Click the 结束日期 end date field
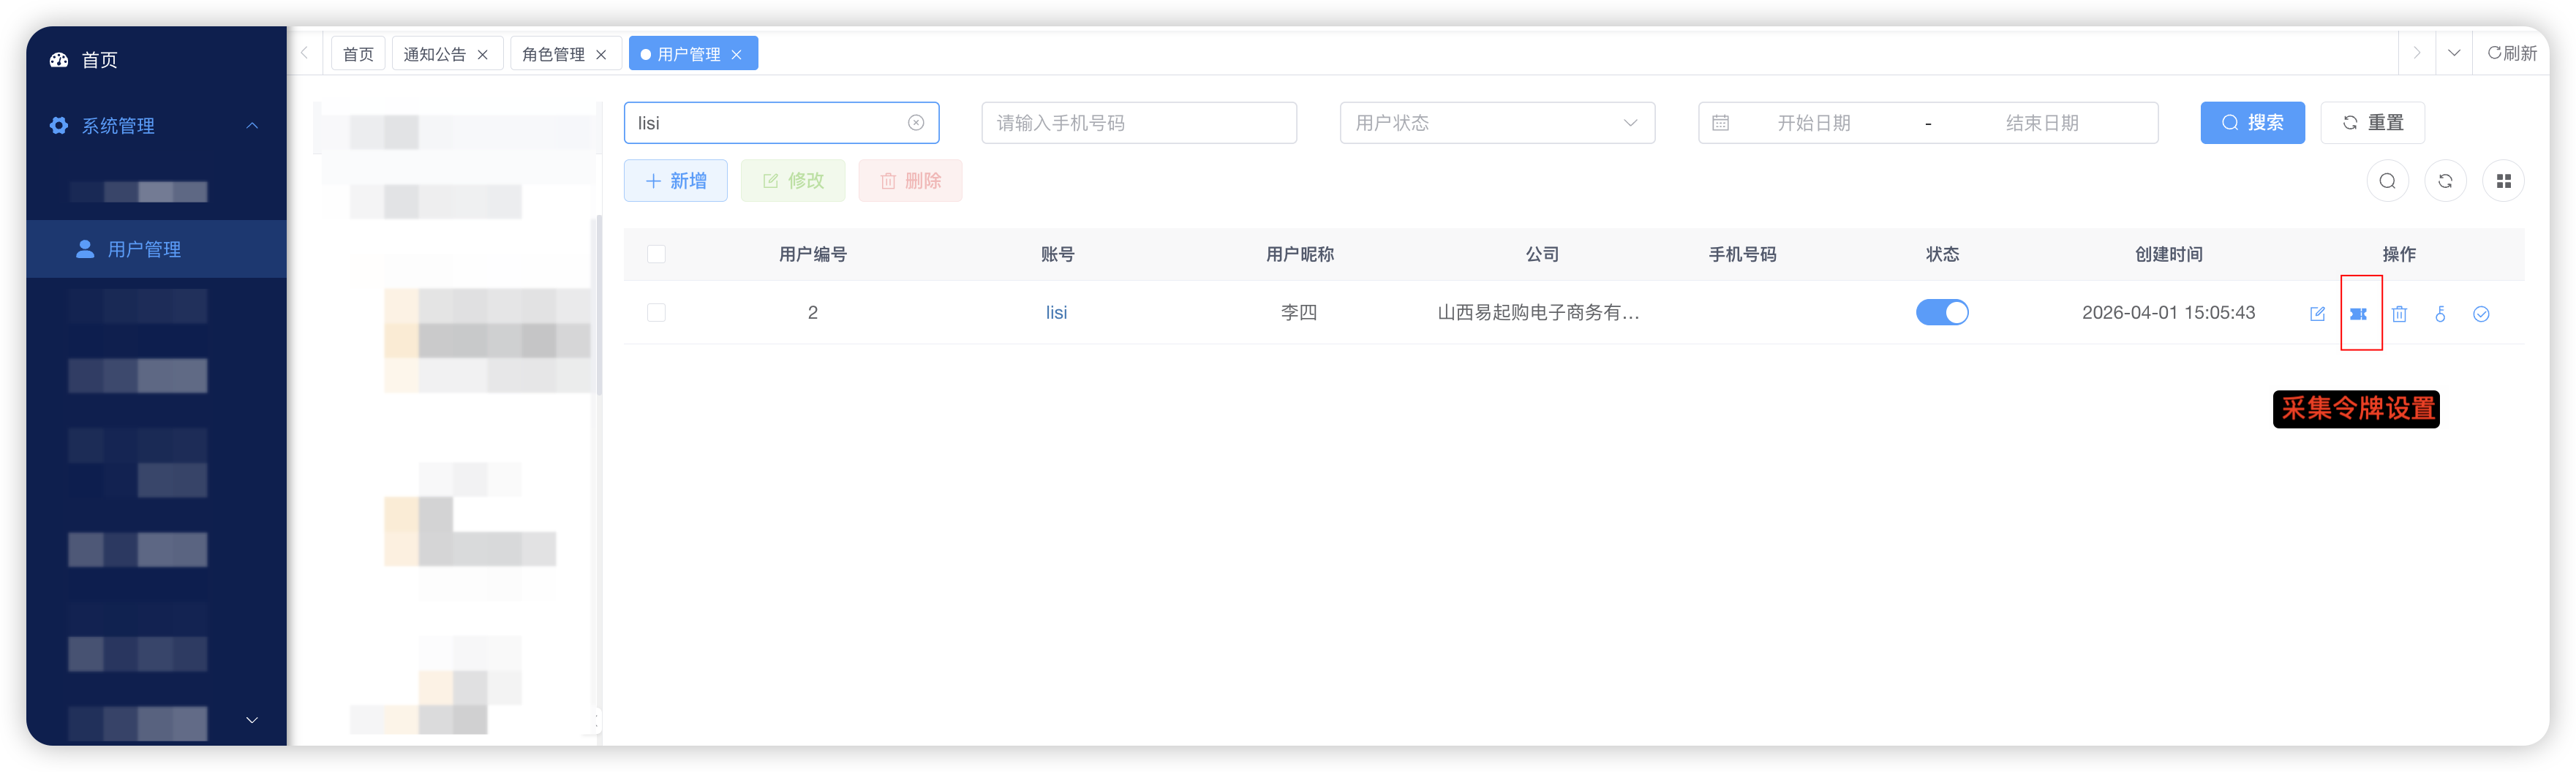 click(2042, 123)
